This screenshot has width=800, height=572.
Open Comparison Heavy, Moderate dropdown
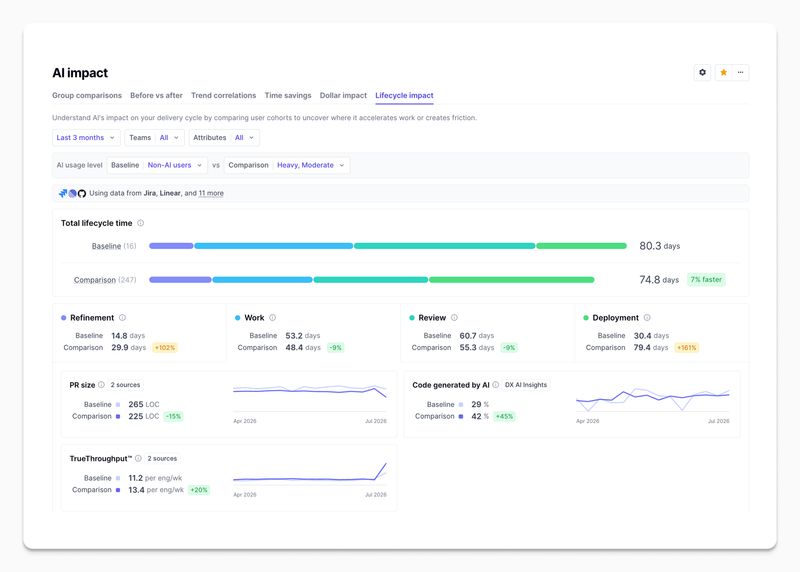[x=287, y=165]
